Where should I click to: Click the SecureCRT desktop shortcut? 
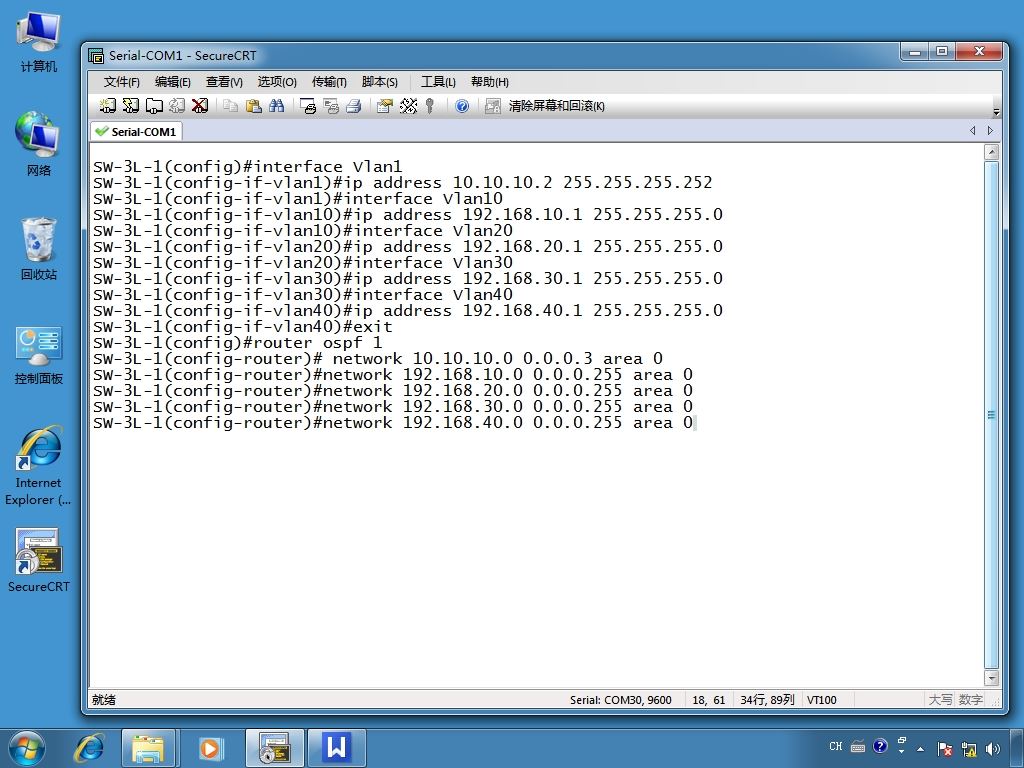(39, 560)
